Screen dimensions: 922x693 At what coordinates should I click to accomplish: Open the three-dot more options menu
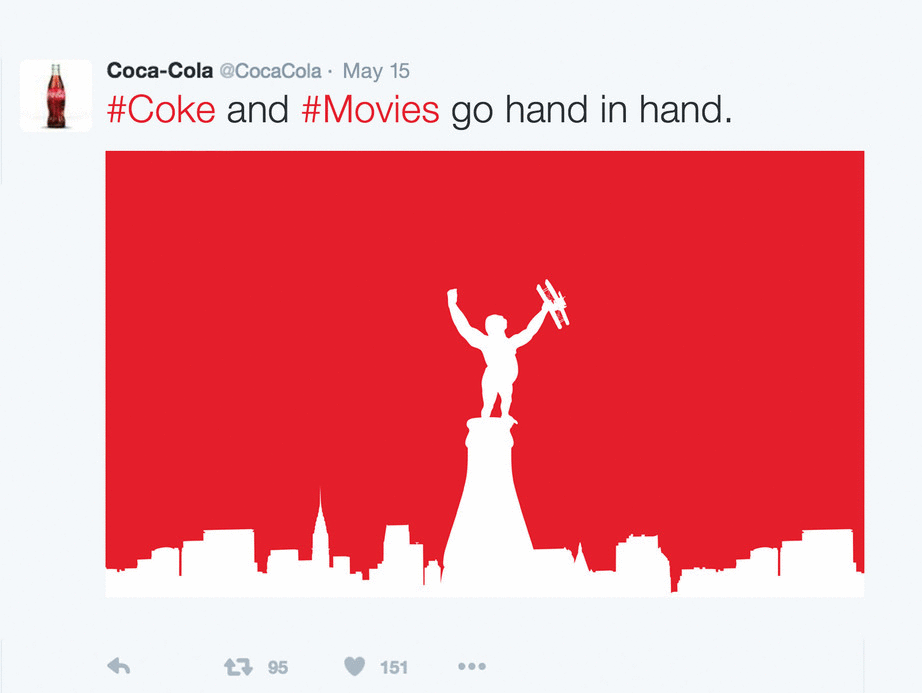point(471,666)
